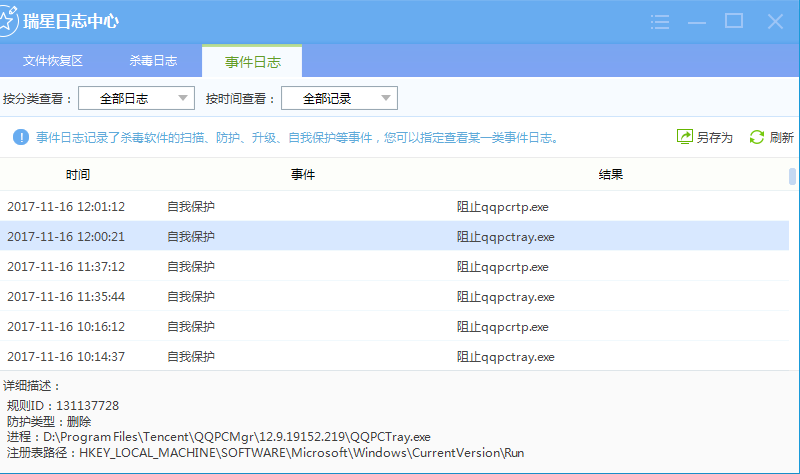800x474 pixels.
Task: Click 阻止qqpctray.exe result in 10:14:37 row
Action: [506, 357]
